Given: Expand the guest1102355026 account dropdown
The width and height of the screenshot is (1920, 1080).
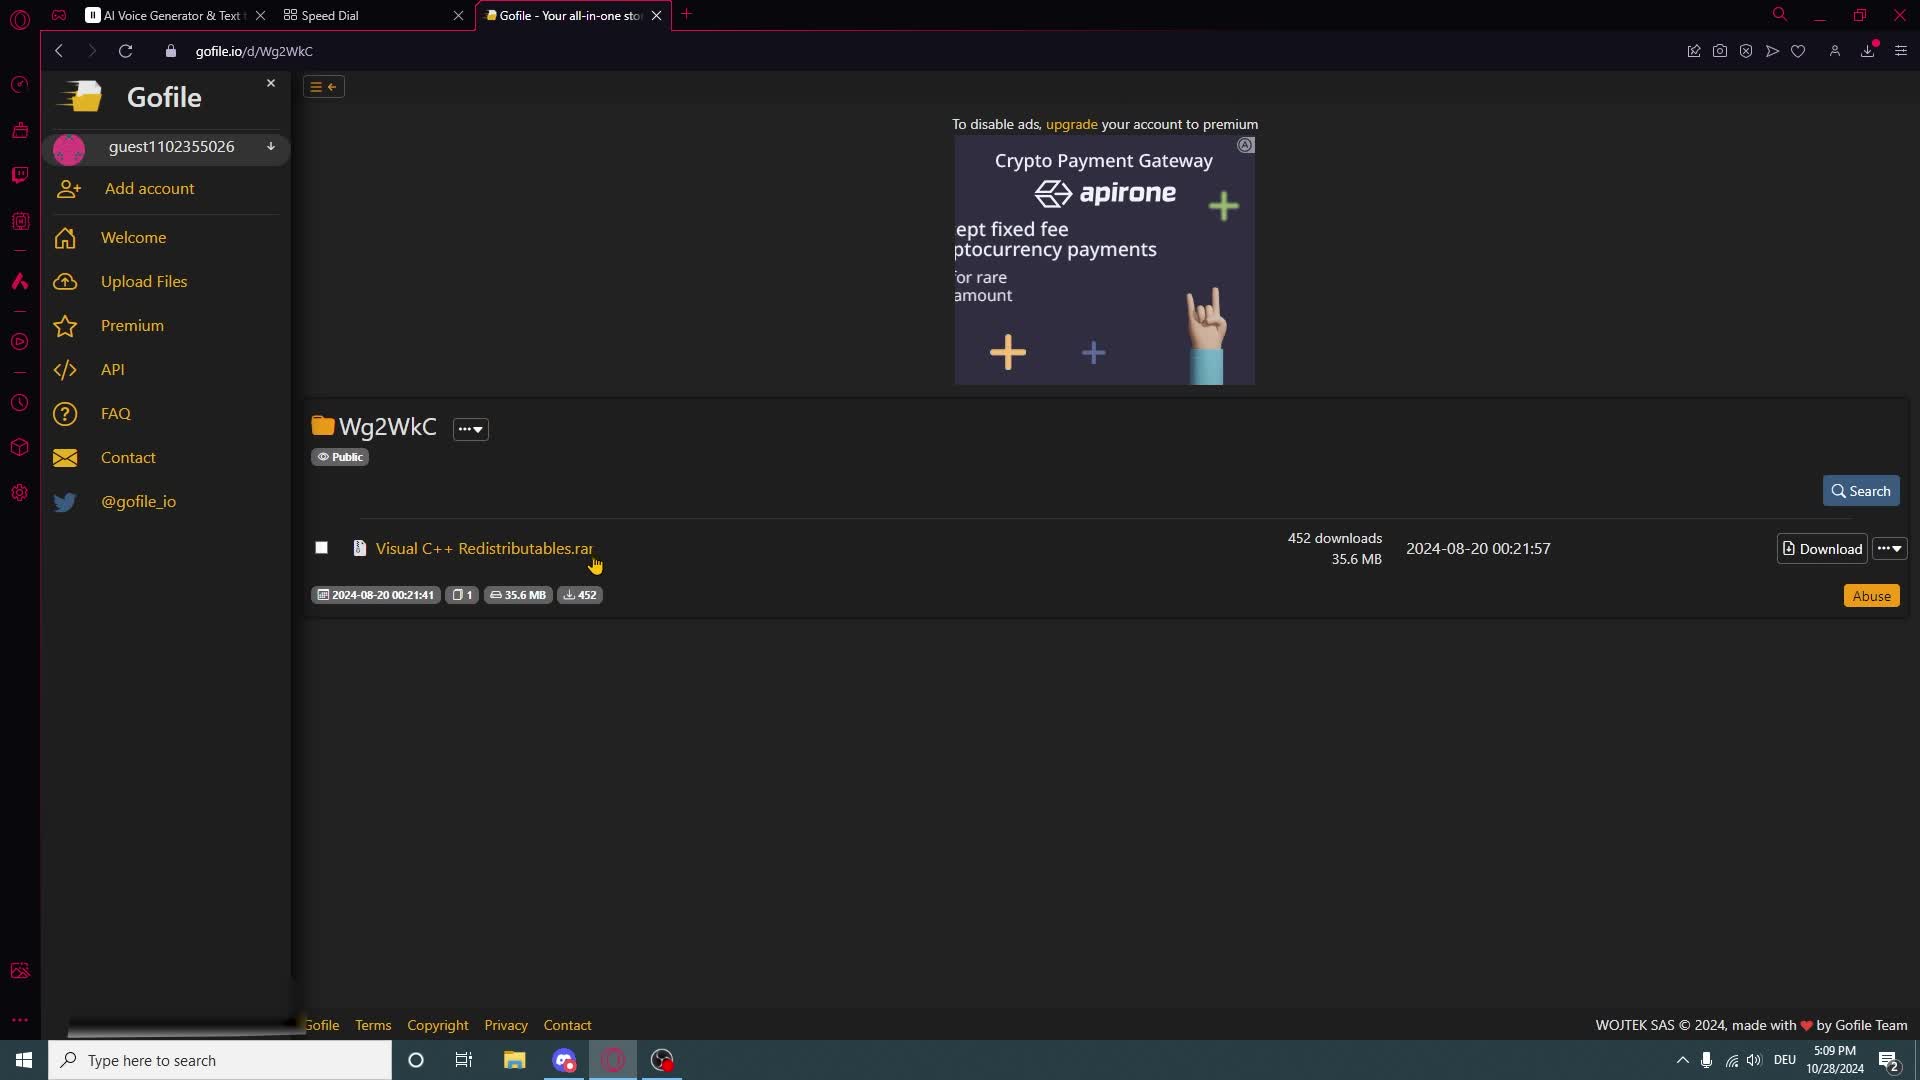Looking at the screenshot, I should coord(271,147).
